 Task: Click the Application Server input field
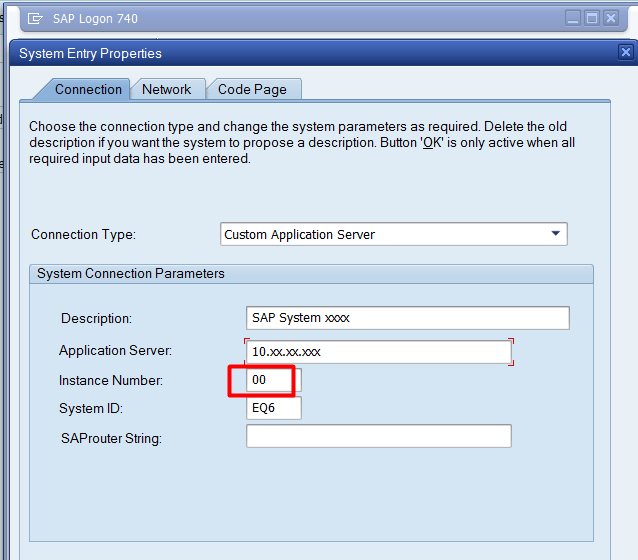click(x=379, y=352)
